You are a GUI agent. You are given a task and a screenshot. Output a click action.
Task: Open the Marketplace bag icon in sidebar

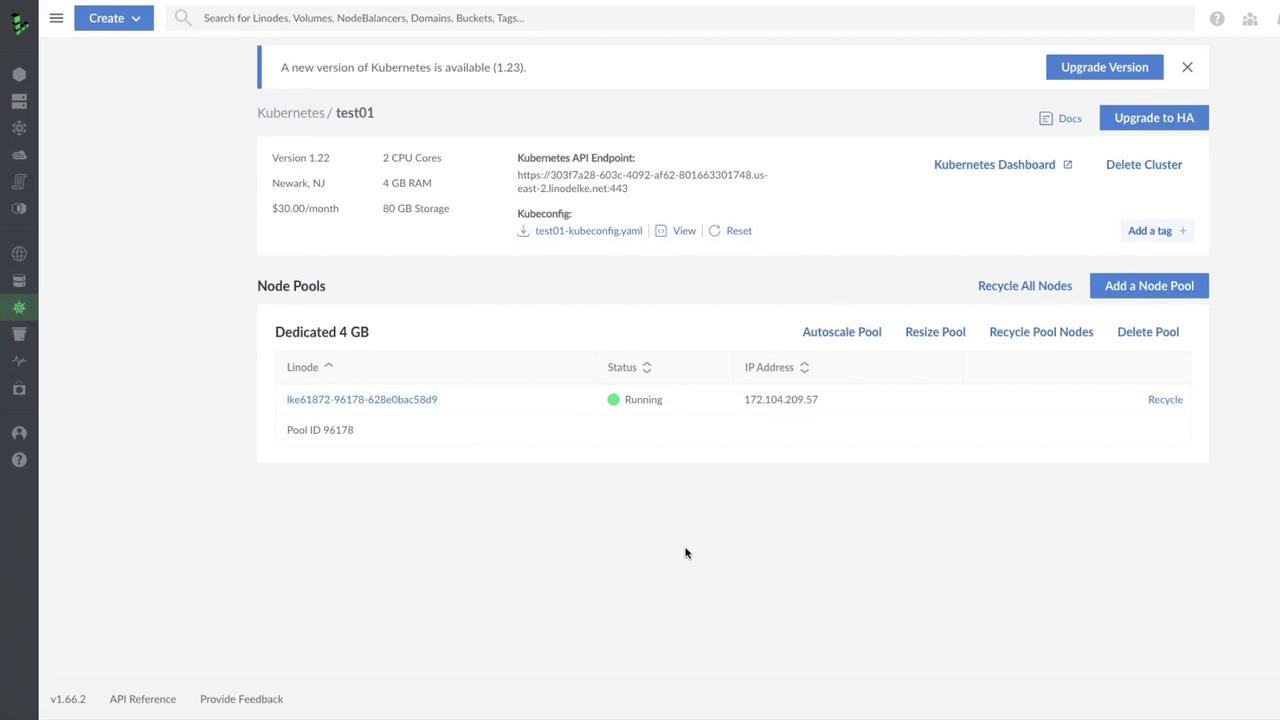19,388
